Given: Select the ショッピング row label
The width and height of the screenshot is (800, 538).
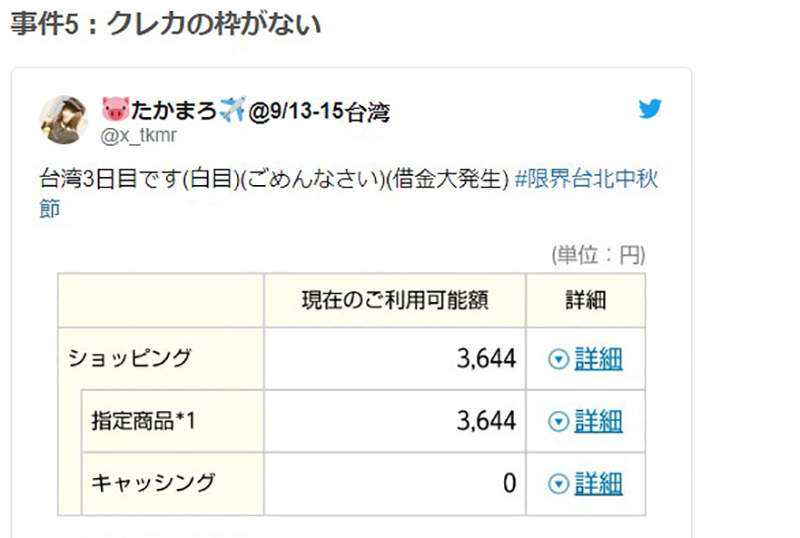Looking at the screenshot, I should coord(129,358).
